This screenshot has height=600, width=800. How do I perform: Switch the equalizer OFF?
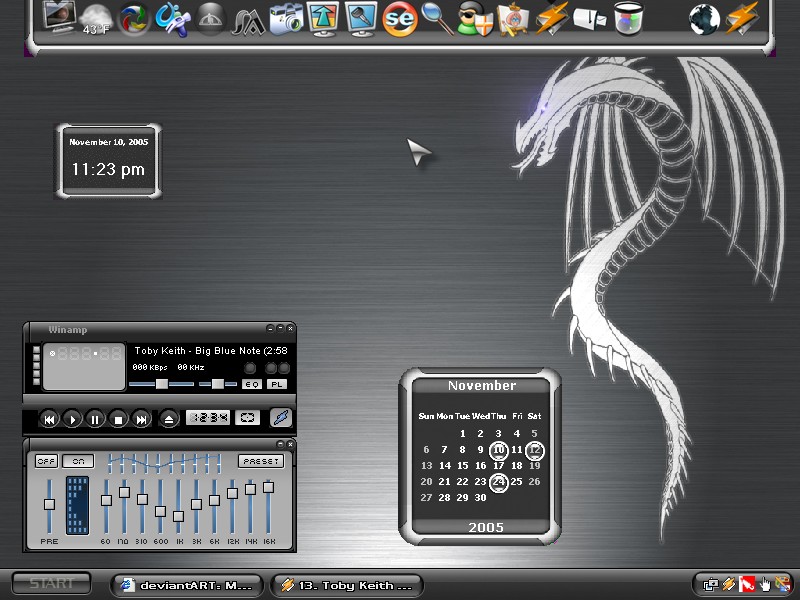(46, 461)
